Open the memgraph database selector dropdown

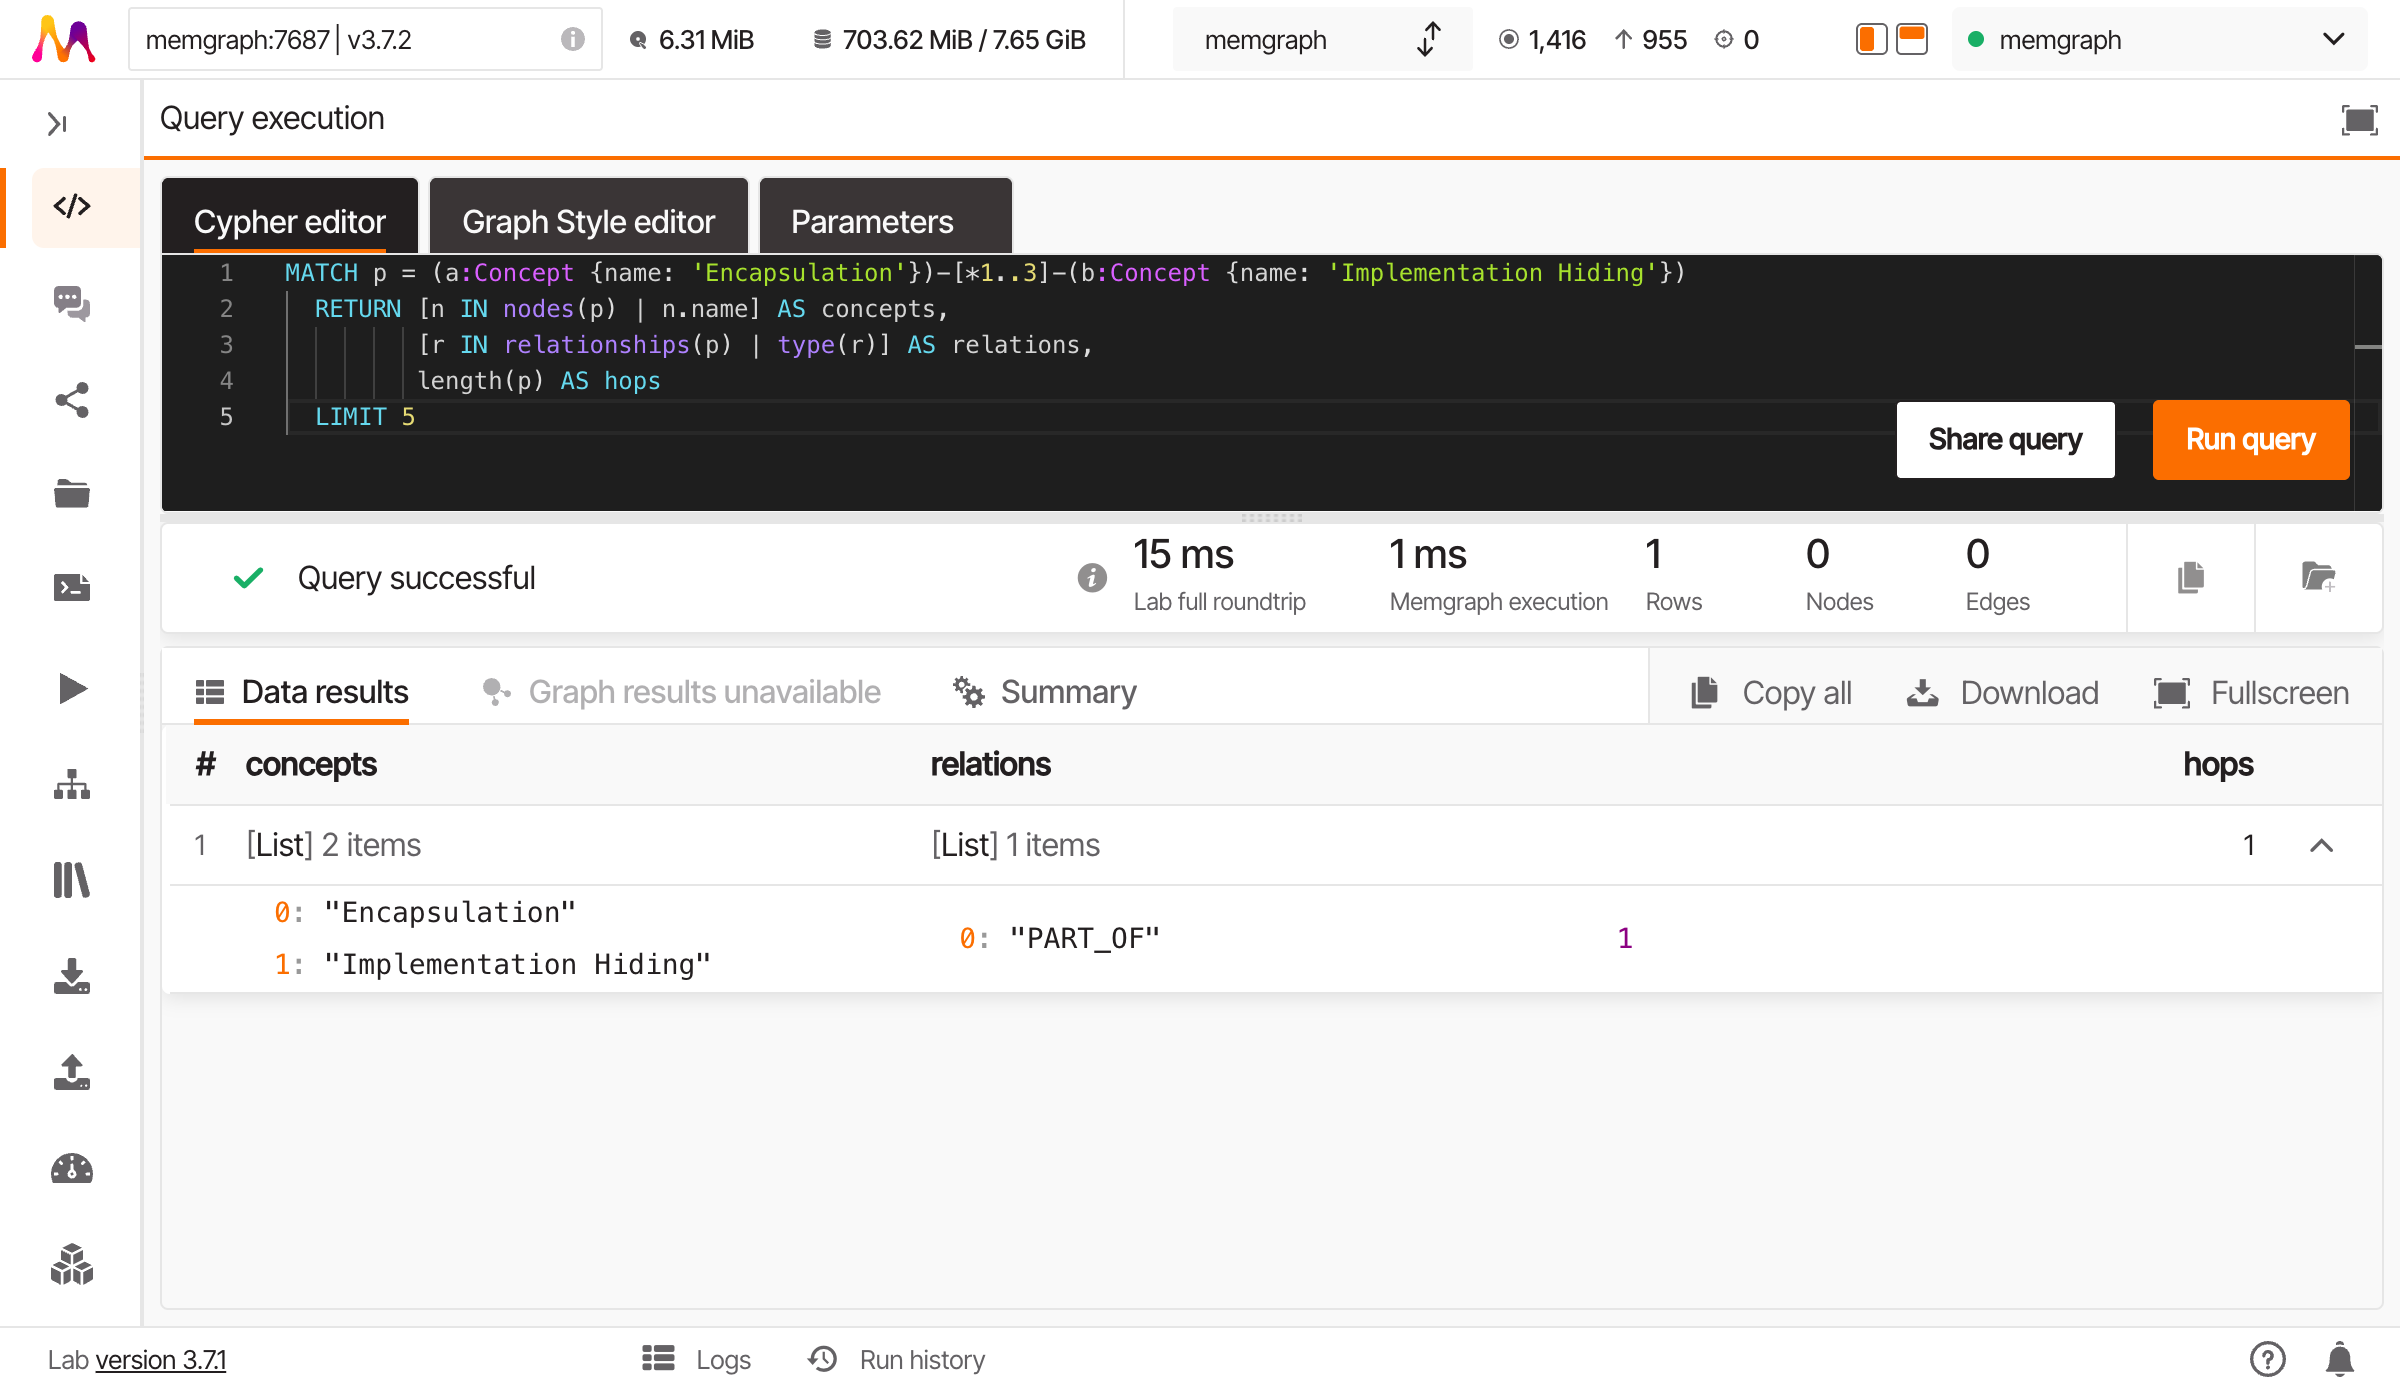click(1322, 39)
